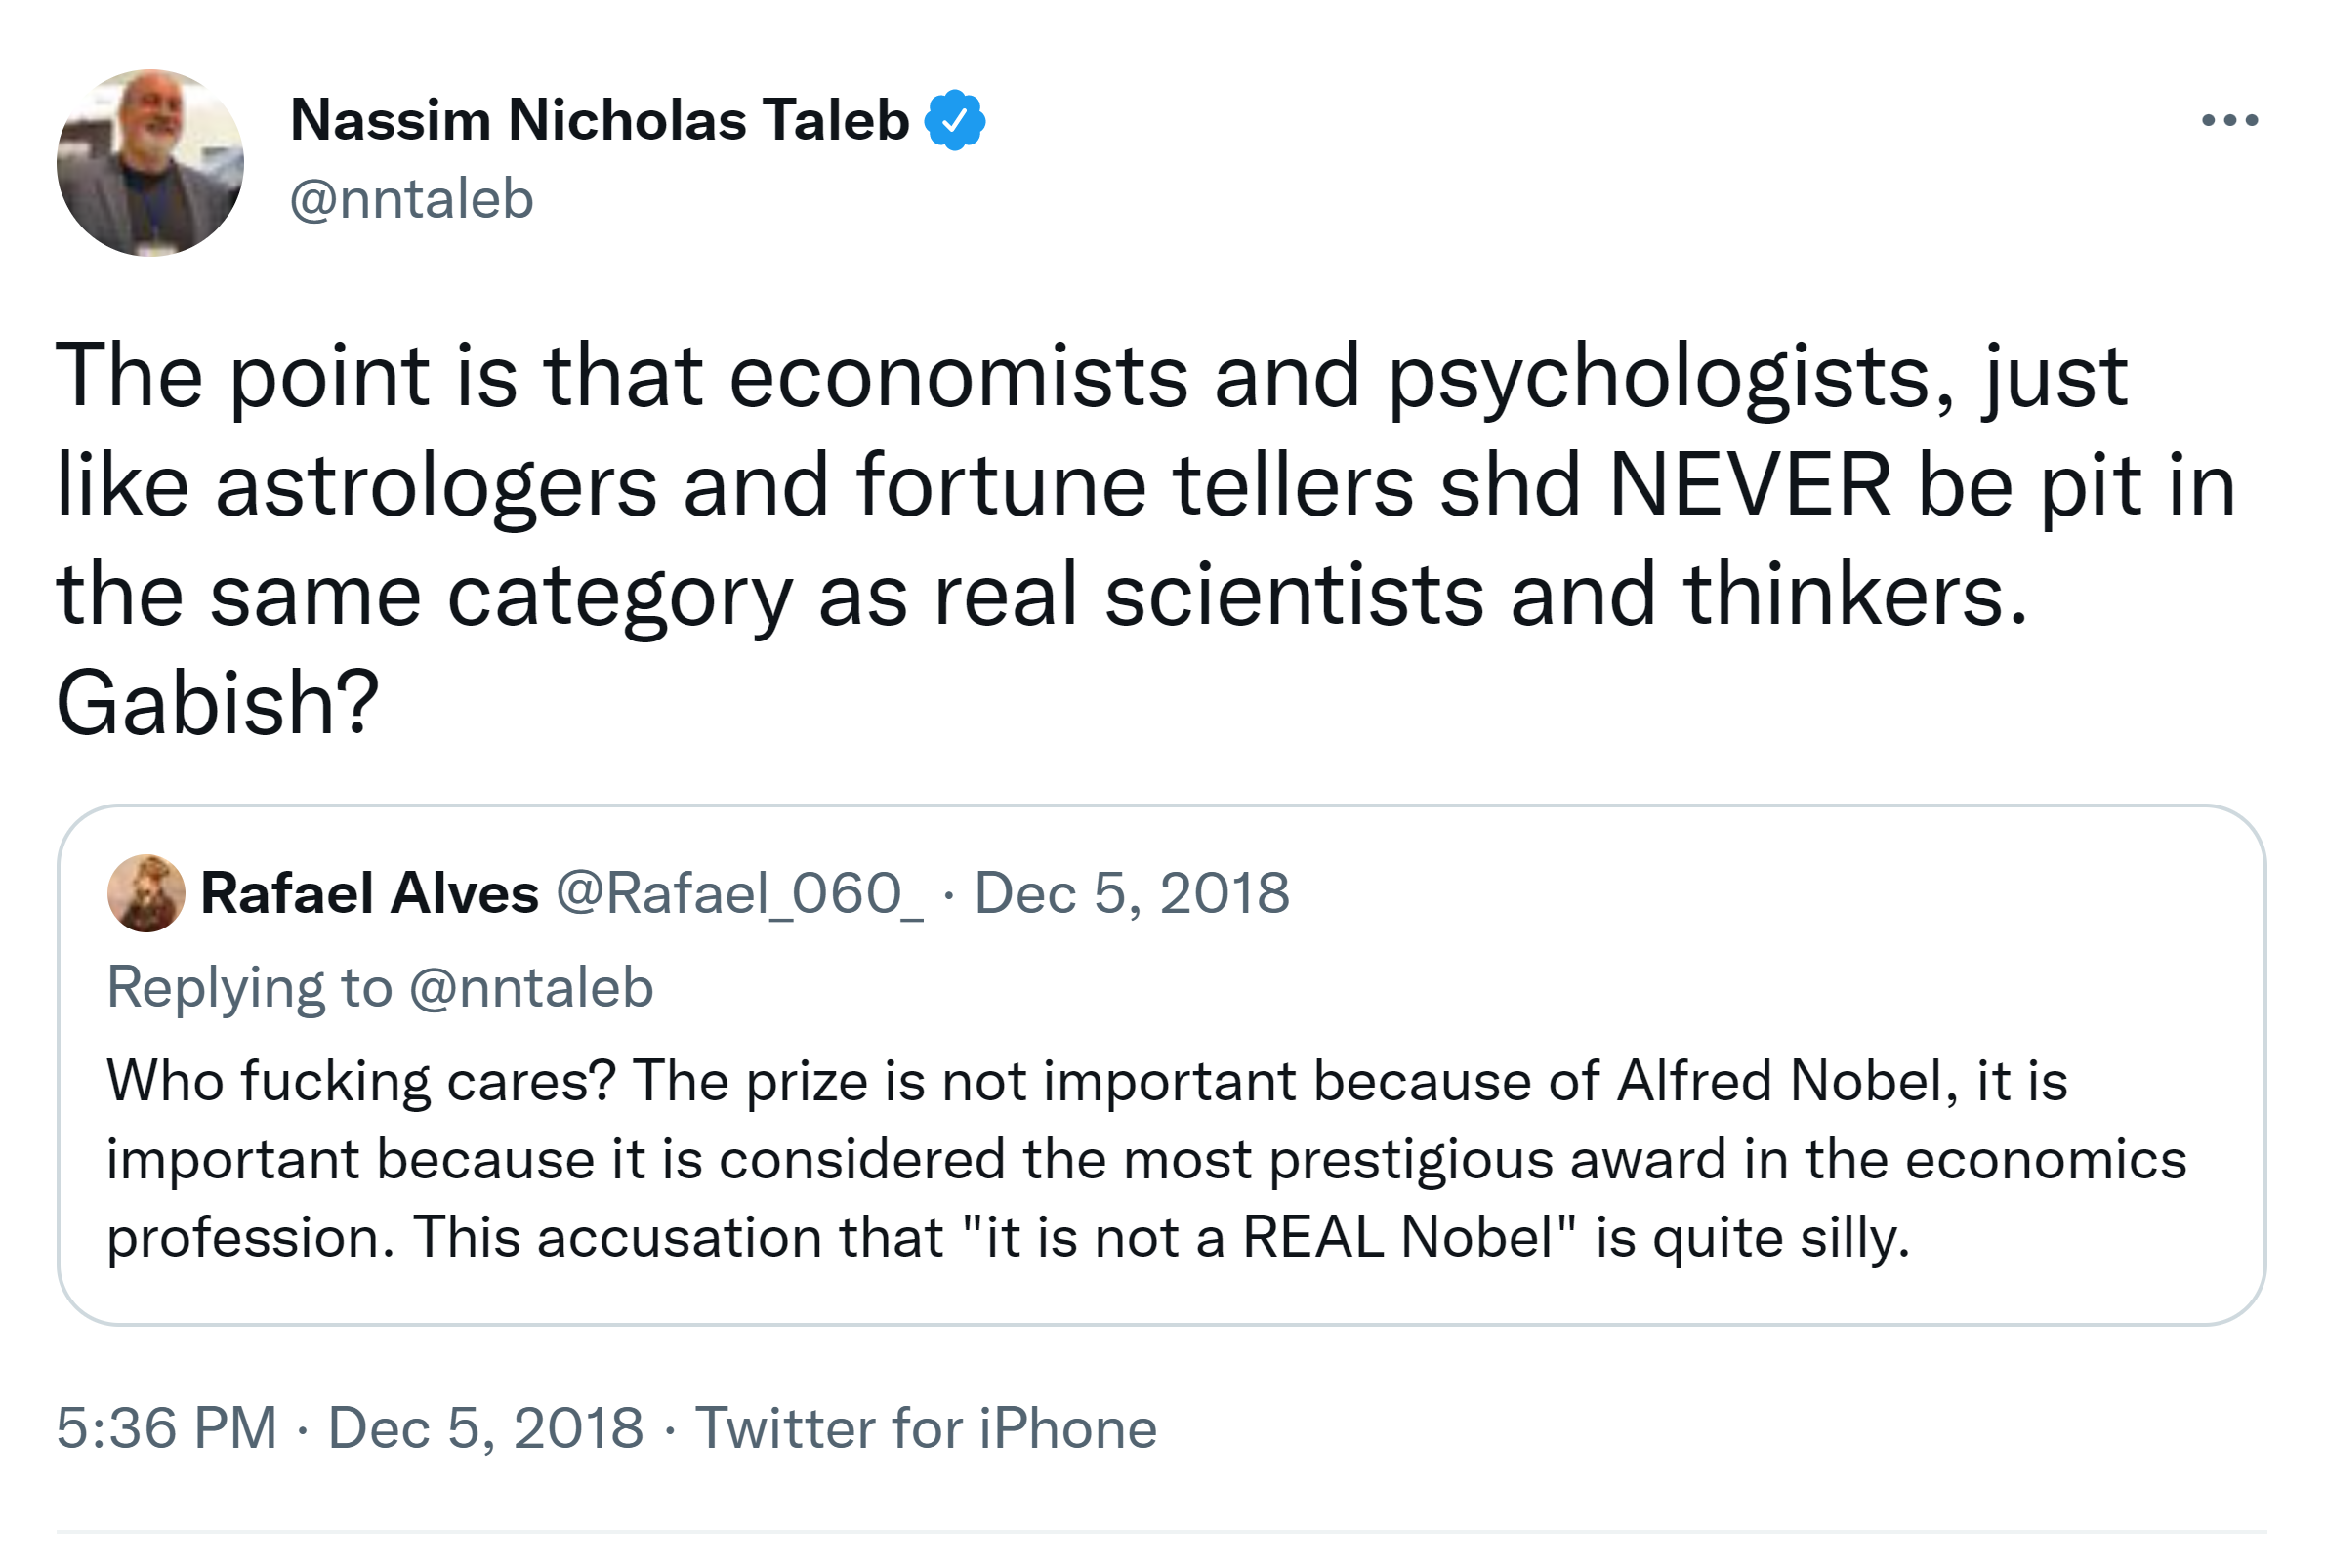This screenshot has height=1568, width=2325.
Task: Click the first line of the main tweet
Action: pyautogui.click(x=1090, y=377)
